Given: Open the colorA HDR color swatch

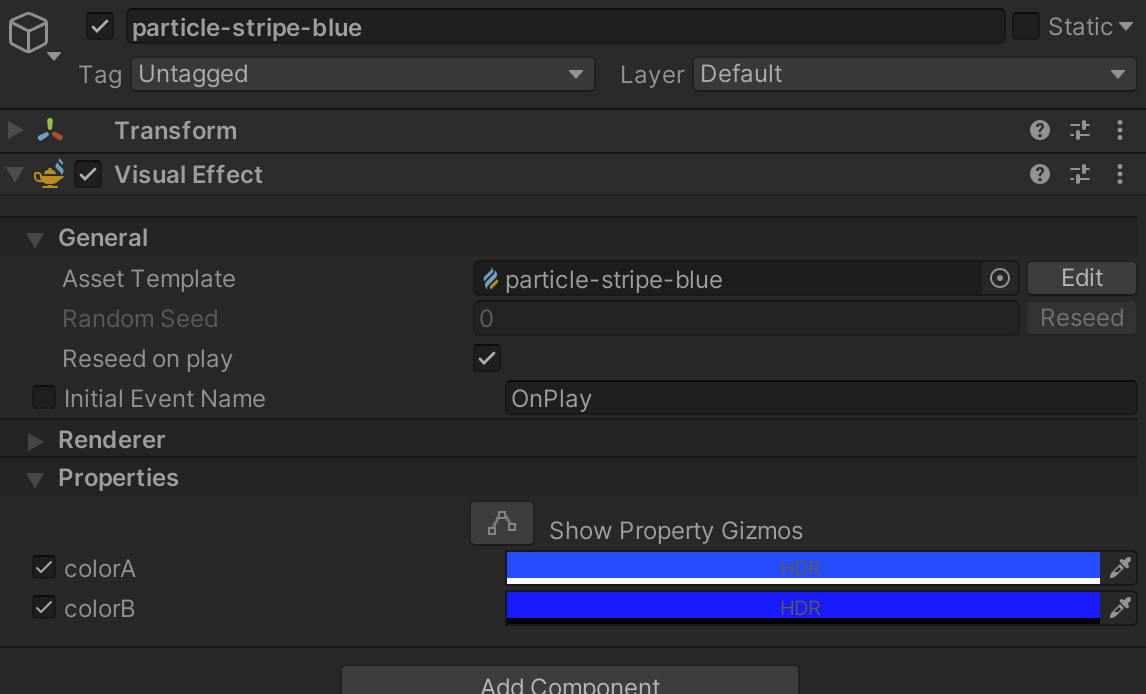Looking at the screenshot, I should (x=800, y=568).
